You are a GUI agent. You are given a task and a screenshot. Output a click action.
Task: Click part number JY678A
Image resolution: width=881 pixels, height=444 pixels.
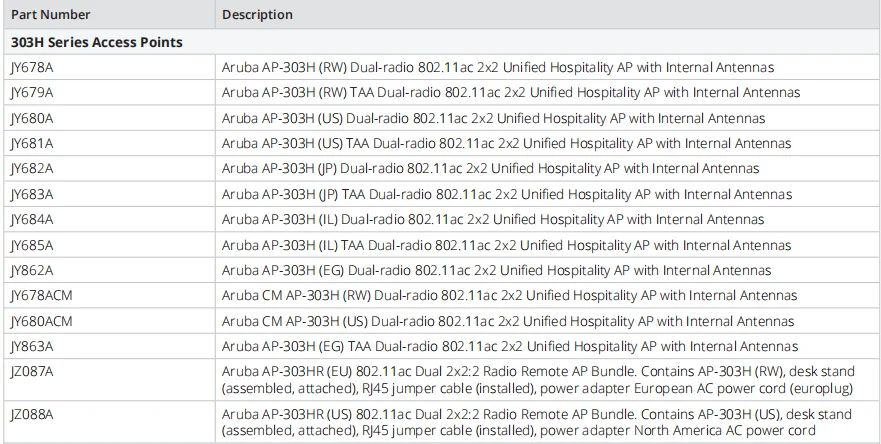point(32,67)
